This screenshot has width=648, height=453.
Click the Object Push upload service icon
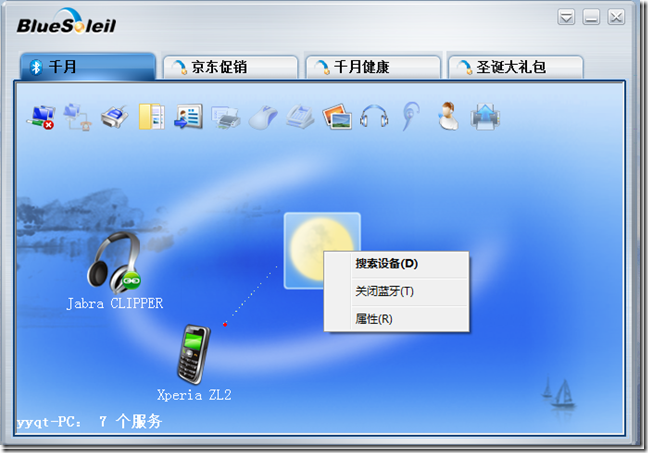(x=485, y=117)
